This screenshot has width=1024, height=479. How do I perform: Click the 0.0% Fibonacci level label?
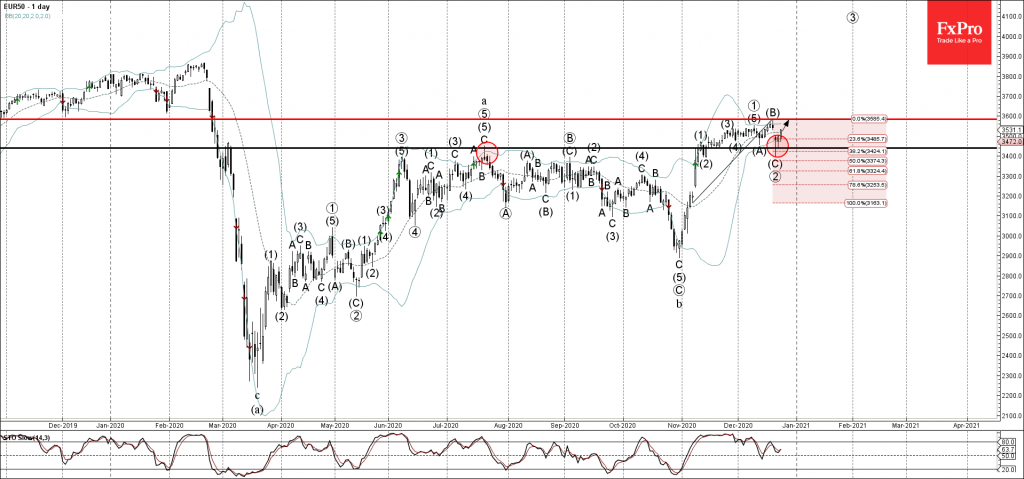pos(868,118)
